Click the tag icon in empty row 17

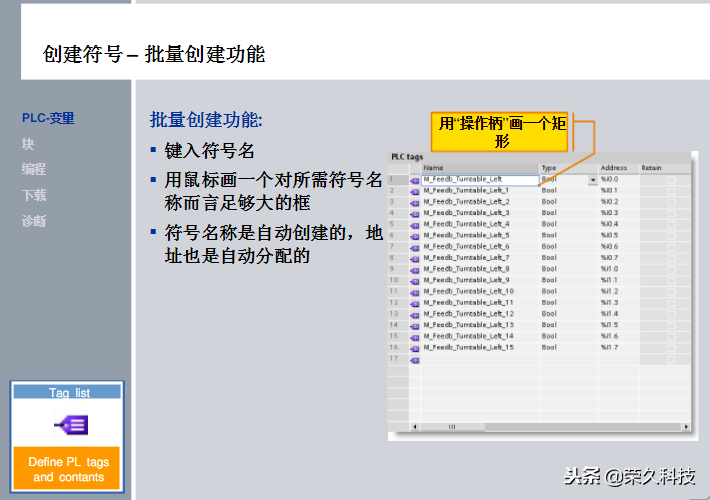click(x=415, y=361)
